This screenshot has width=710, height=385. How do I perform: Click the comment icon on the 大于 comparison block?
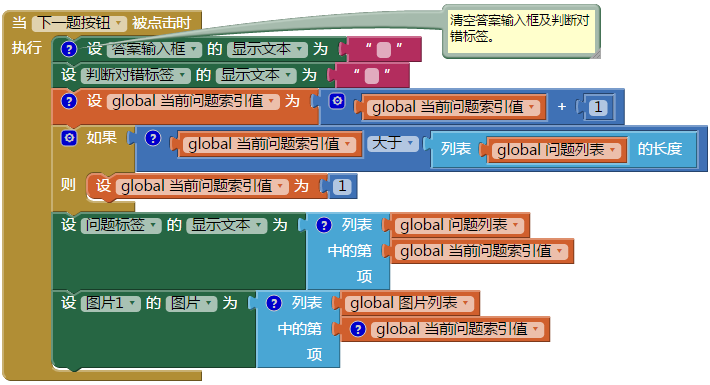[x=153, y=138]
